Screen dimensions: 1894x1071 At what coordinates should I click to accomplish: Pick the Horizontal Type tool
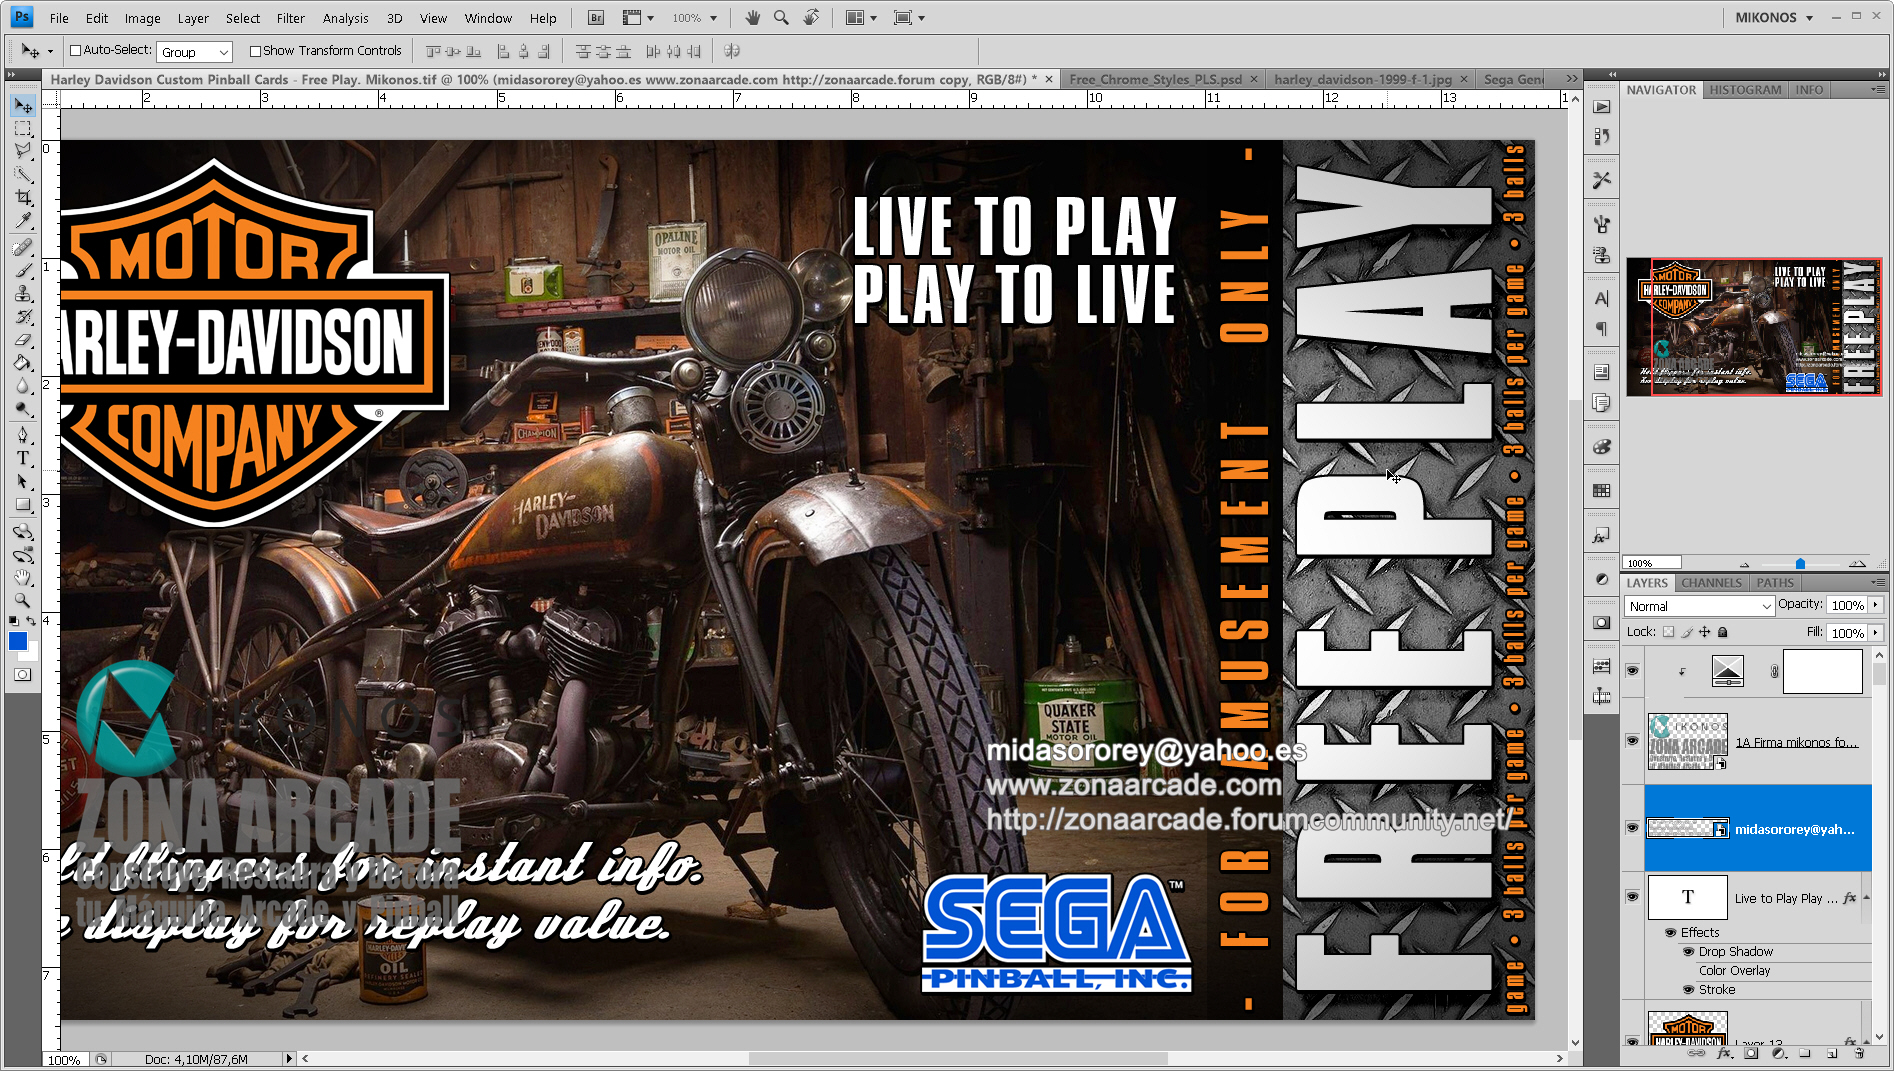click(23, 458)
